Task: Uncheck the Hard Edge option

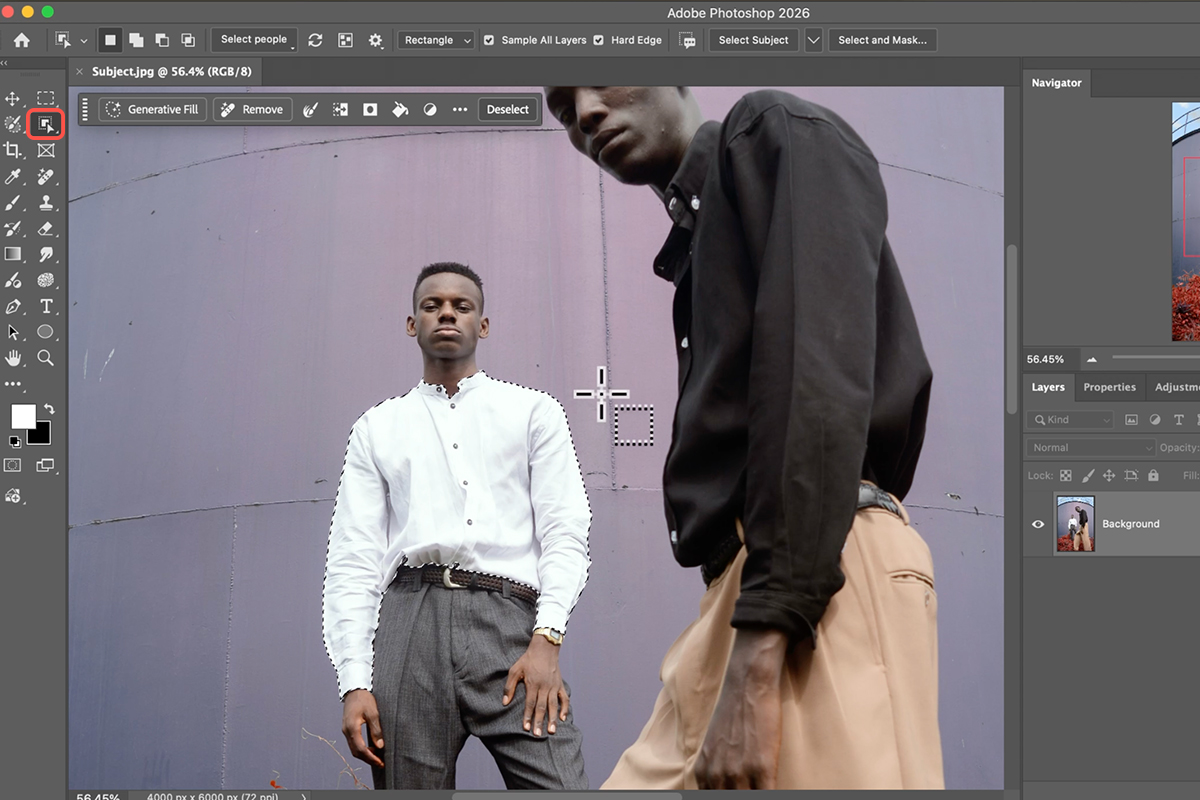Action: pos(598,40)
